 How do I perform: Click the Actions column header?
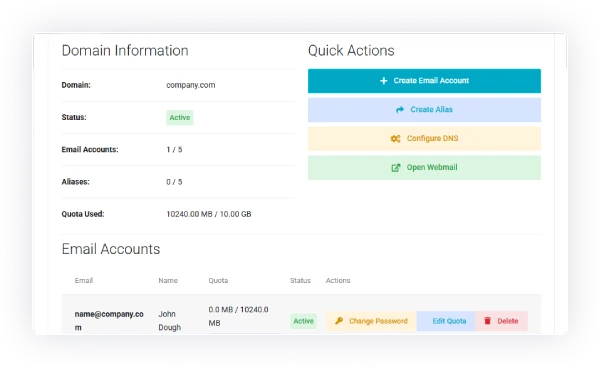click(338, 281)
